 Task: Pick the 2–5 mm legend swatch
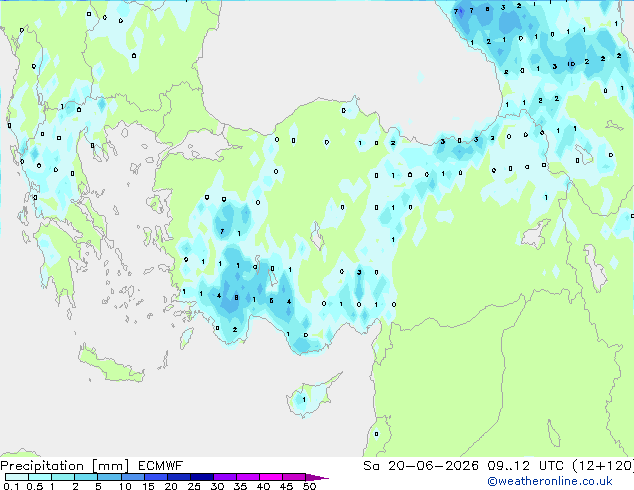click(x=86, y=477)
